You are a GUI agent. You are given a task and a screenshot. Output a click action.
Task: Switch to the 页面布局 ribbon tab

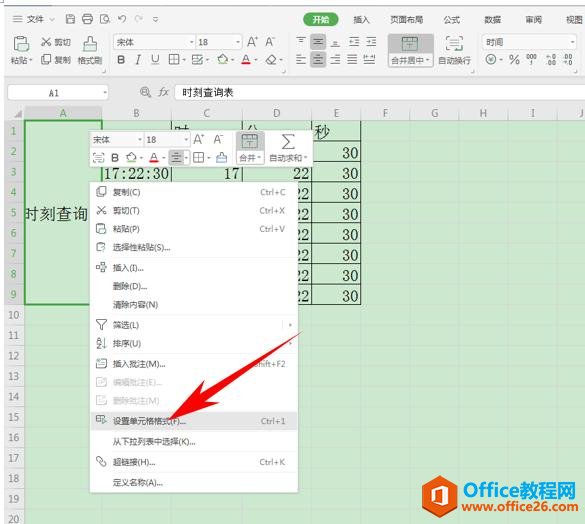406,19
